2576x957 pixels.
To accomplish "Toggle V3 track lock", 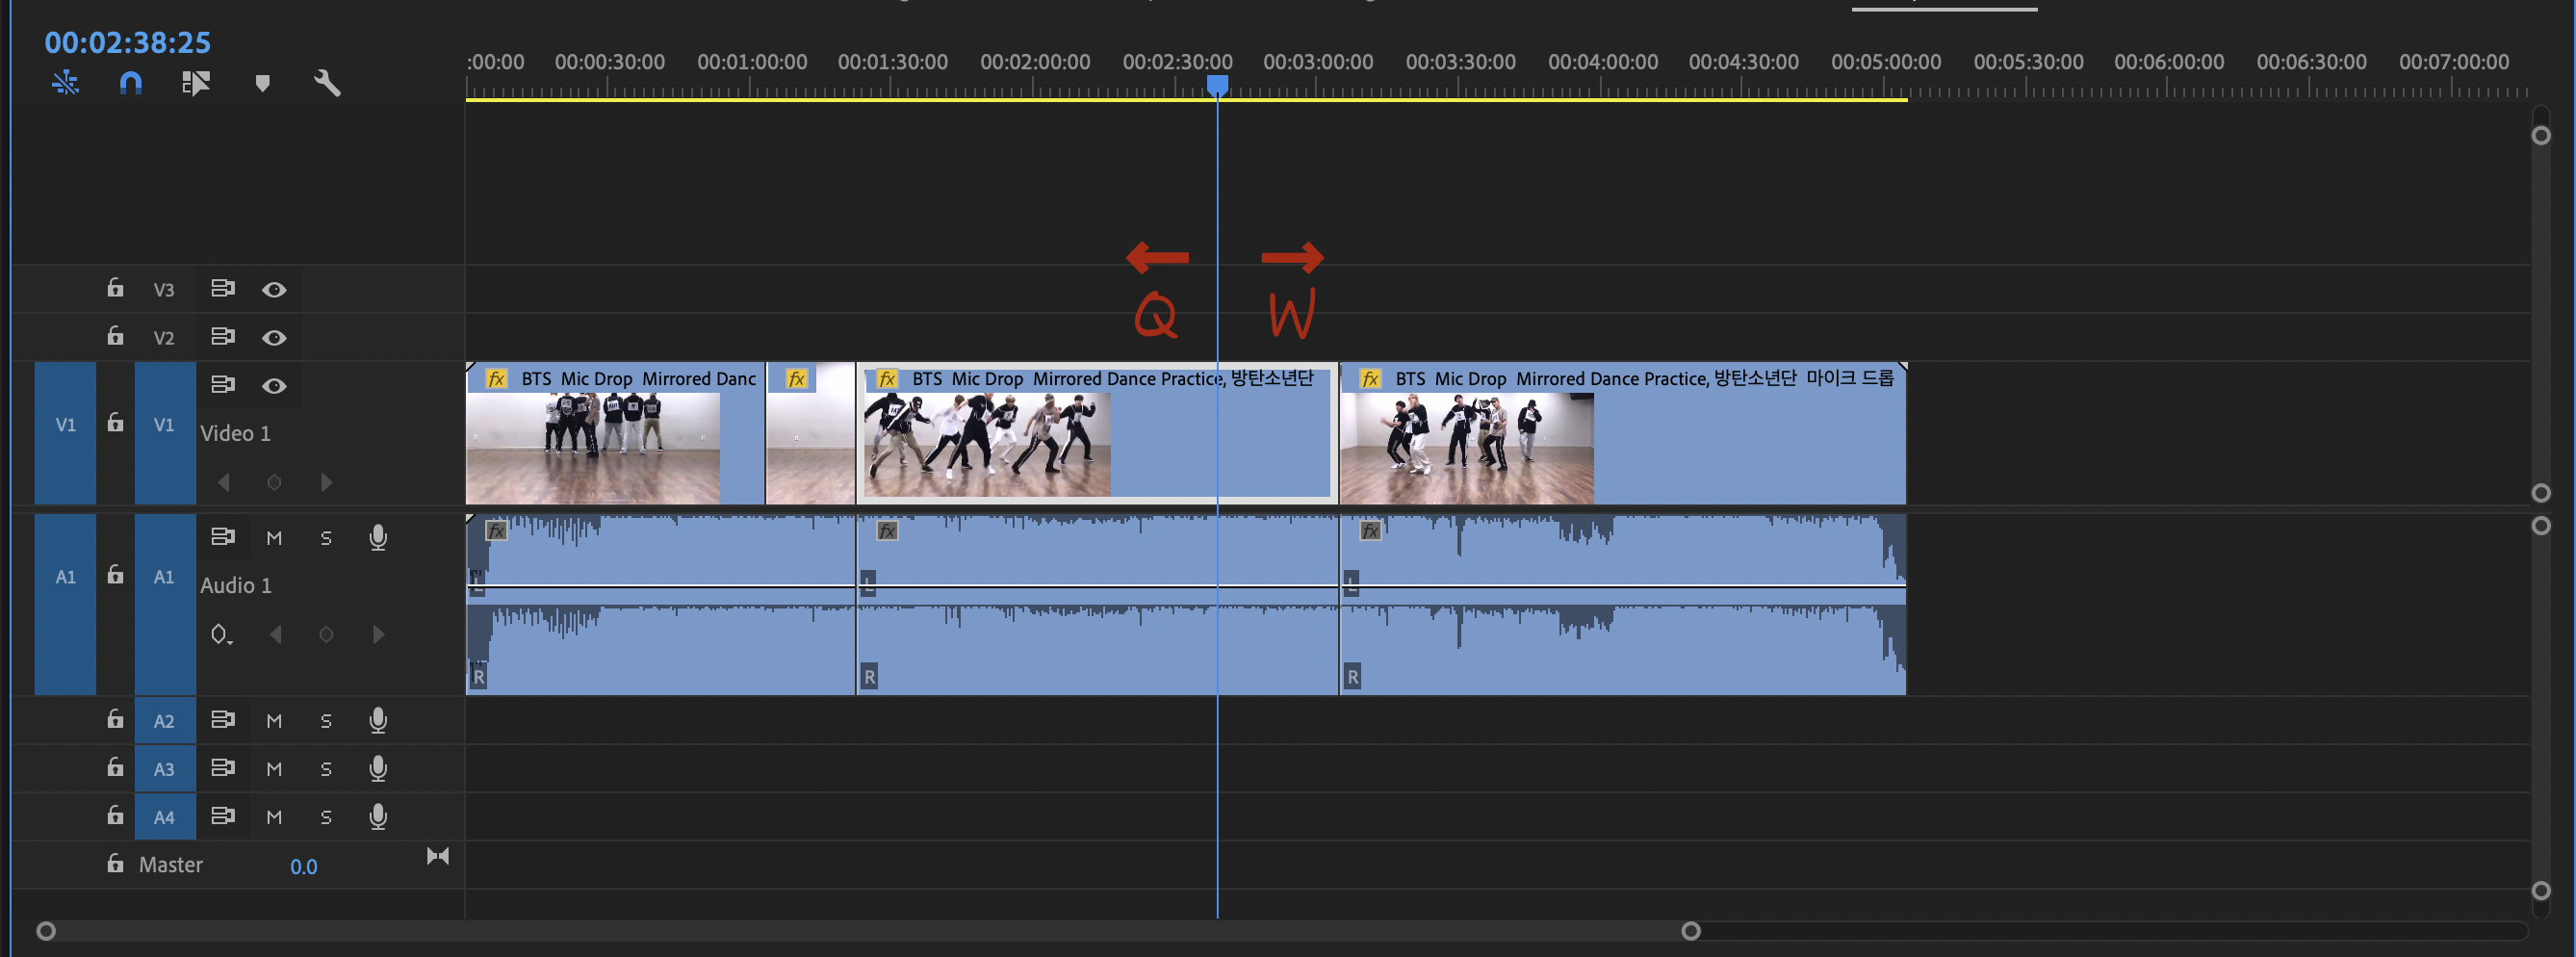I will tap(115, 288).
